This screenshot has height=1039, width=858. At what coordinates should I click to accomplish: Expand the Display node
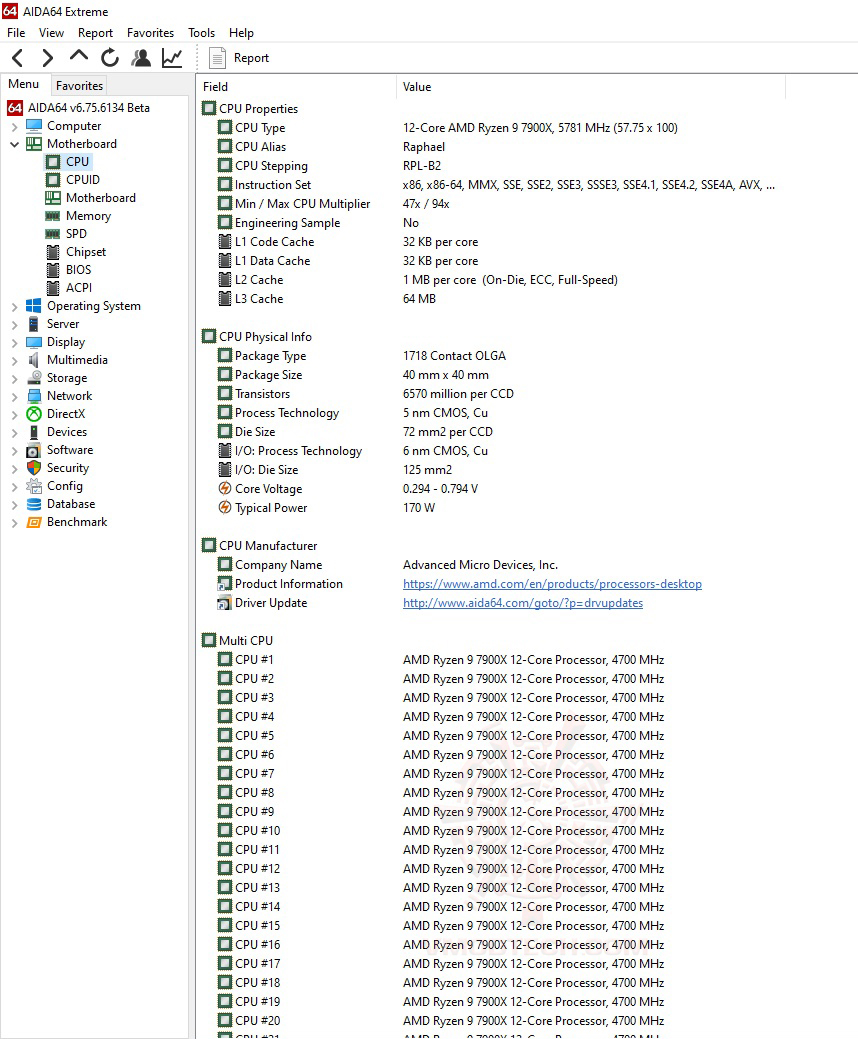(15, 343)
